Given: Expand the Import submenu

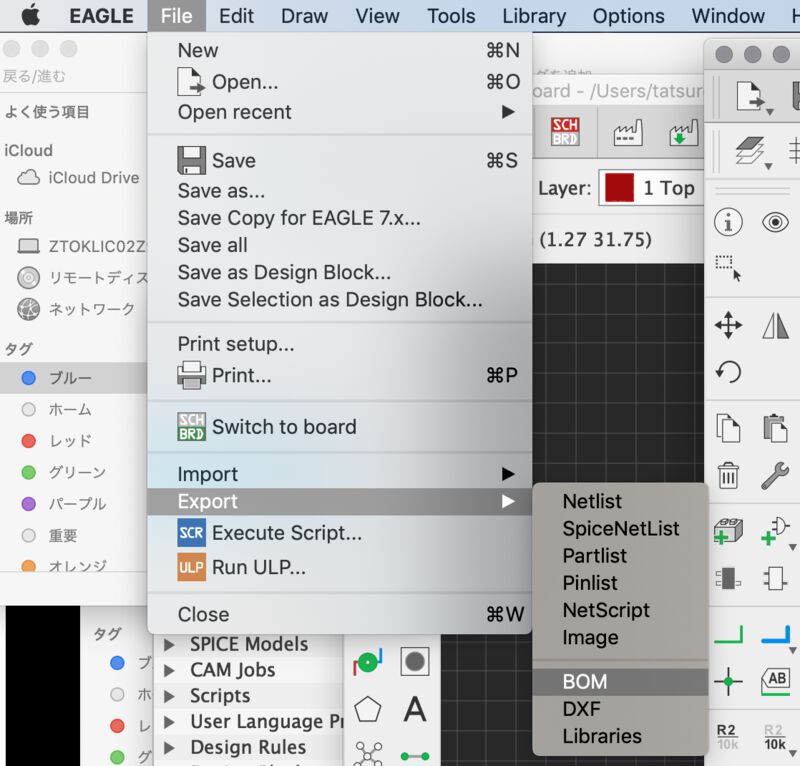Looking at the screenshot, I should pos(340,474).
